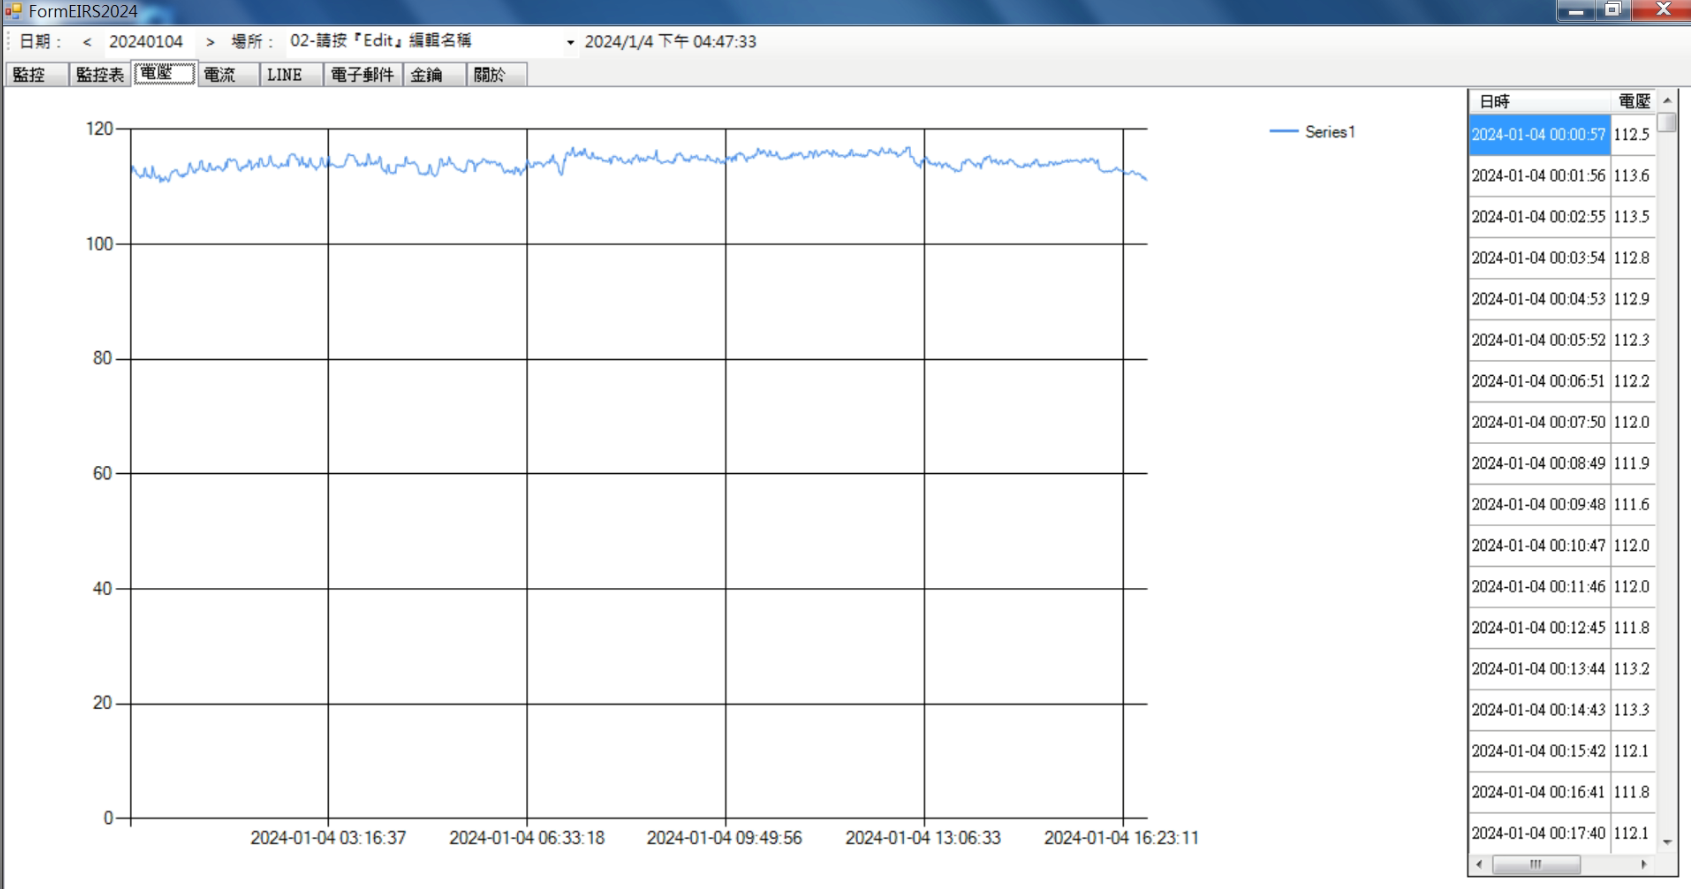The height and width of the screenshot is (889, 1691).
Task: Switch to 電子郵件 tab
Action: 362,75
